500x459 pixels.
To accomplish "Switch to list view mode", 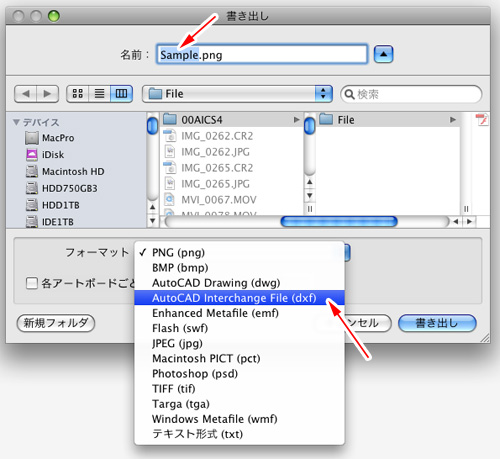I will point(99,94).
